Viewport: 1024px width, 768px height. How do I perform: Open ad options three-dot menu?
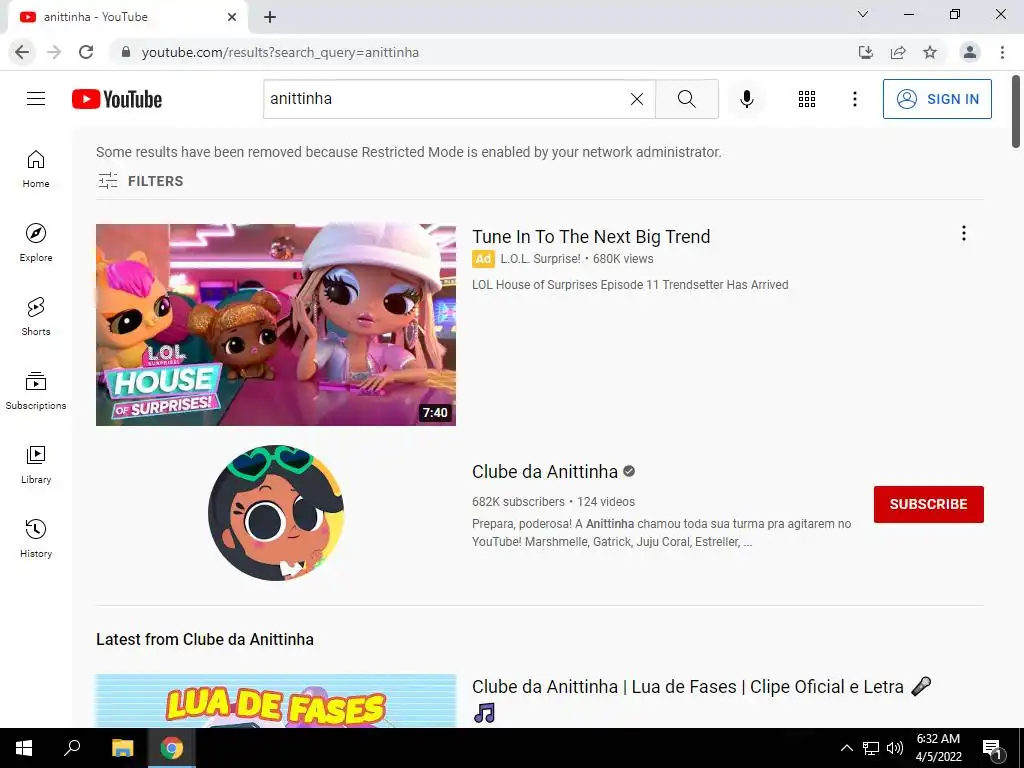963,233
